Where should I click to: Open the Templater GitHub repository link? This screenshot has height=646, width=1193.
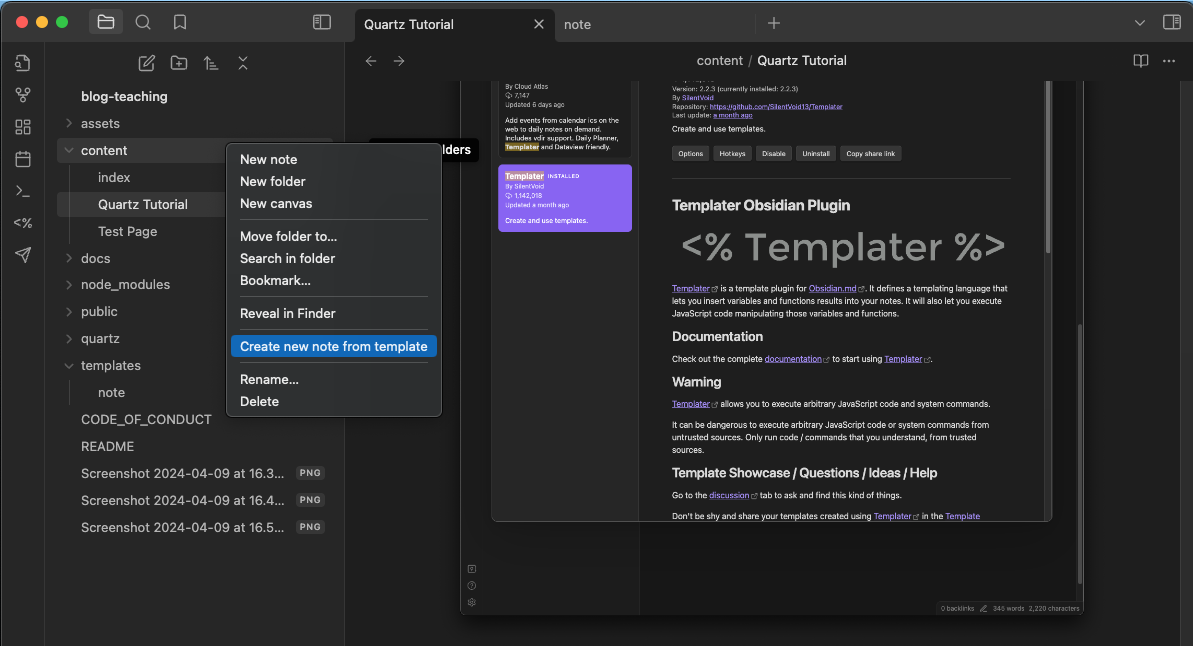point(776,107)
